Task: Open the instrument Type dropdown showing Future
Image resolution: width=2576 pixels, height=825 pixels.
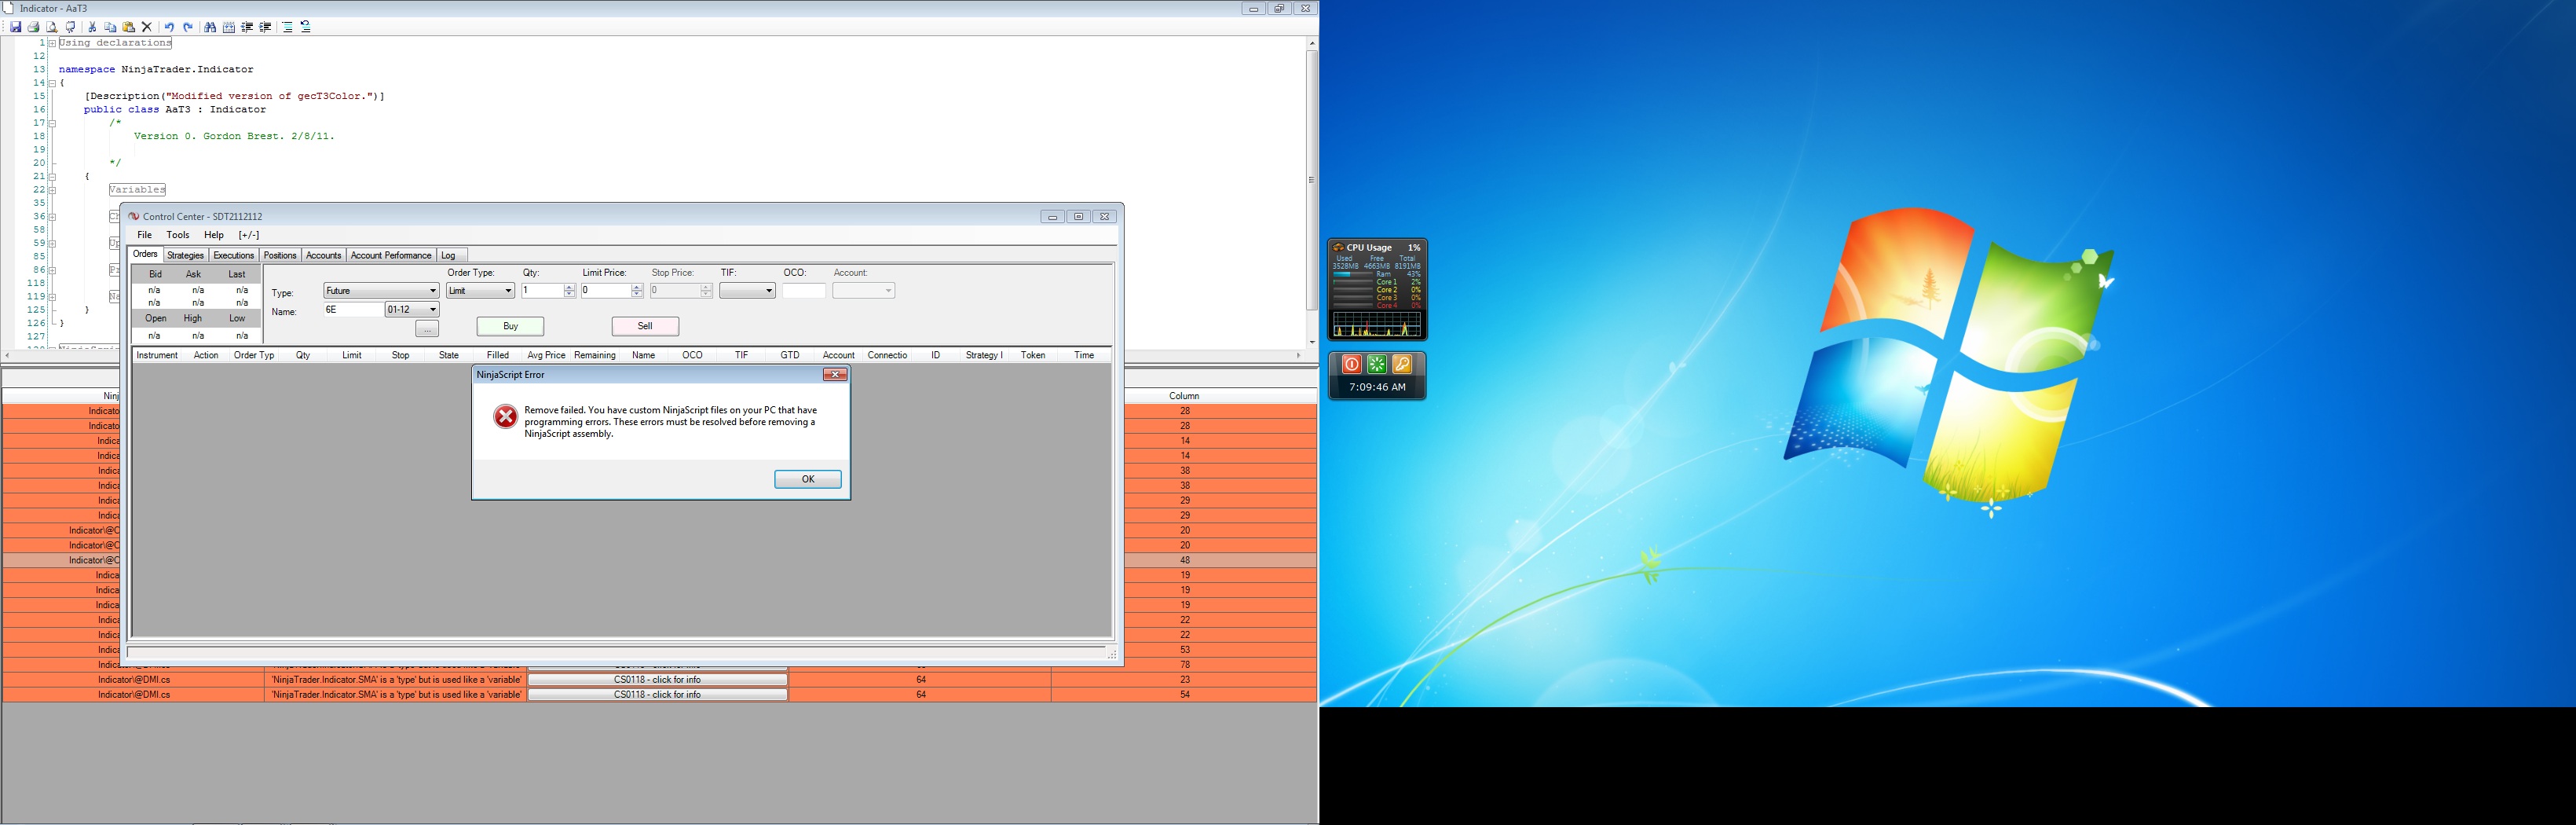Action: click(381, 291)
